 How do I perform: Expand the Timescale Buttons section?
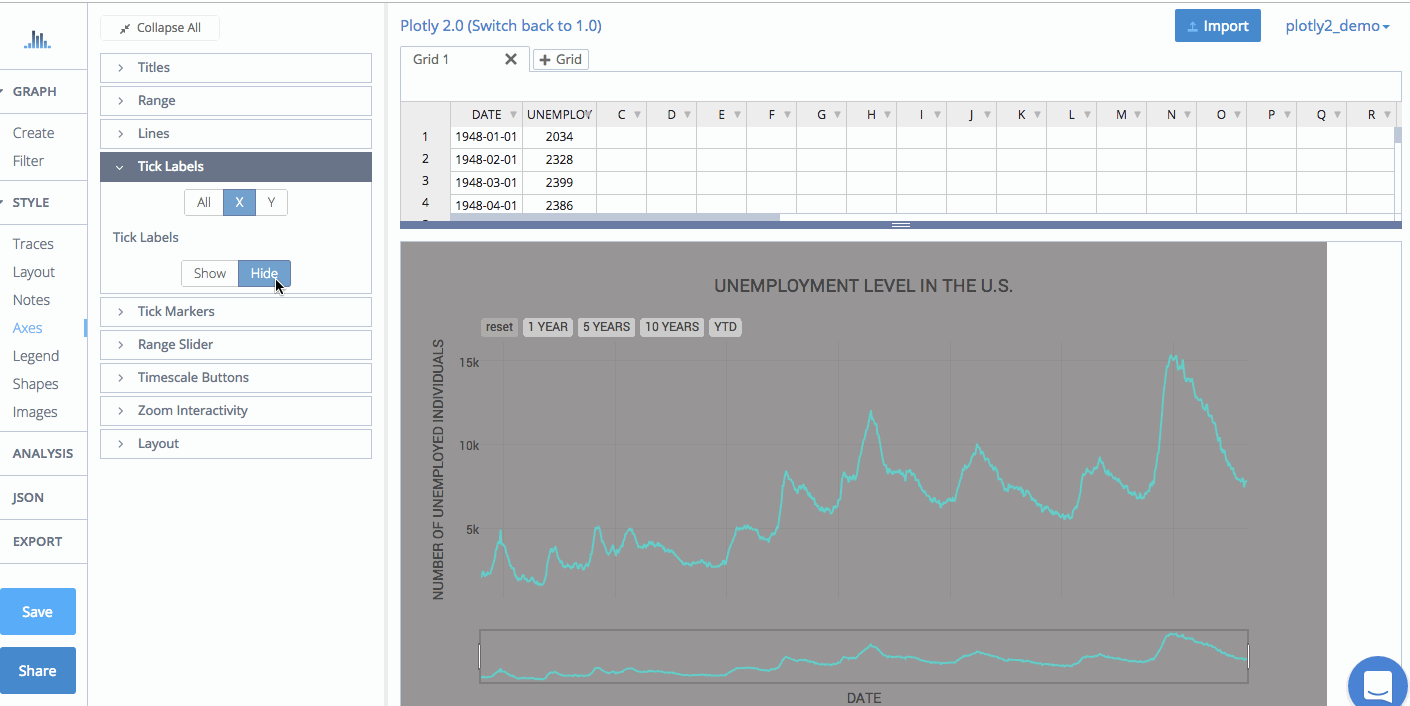click(x=236, y=377)
